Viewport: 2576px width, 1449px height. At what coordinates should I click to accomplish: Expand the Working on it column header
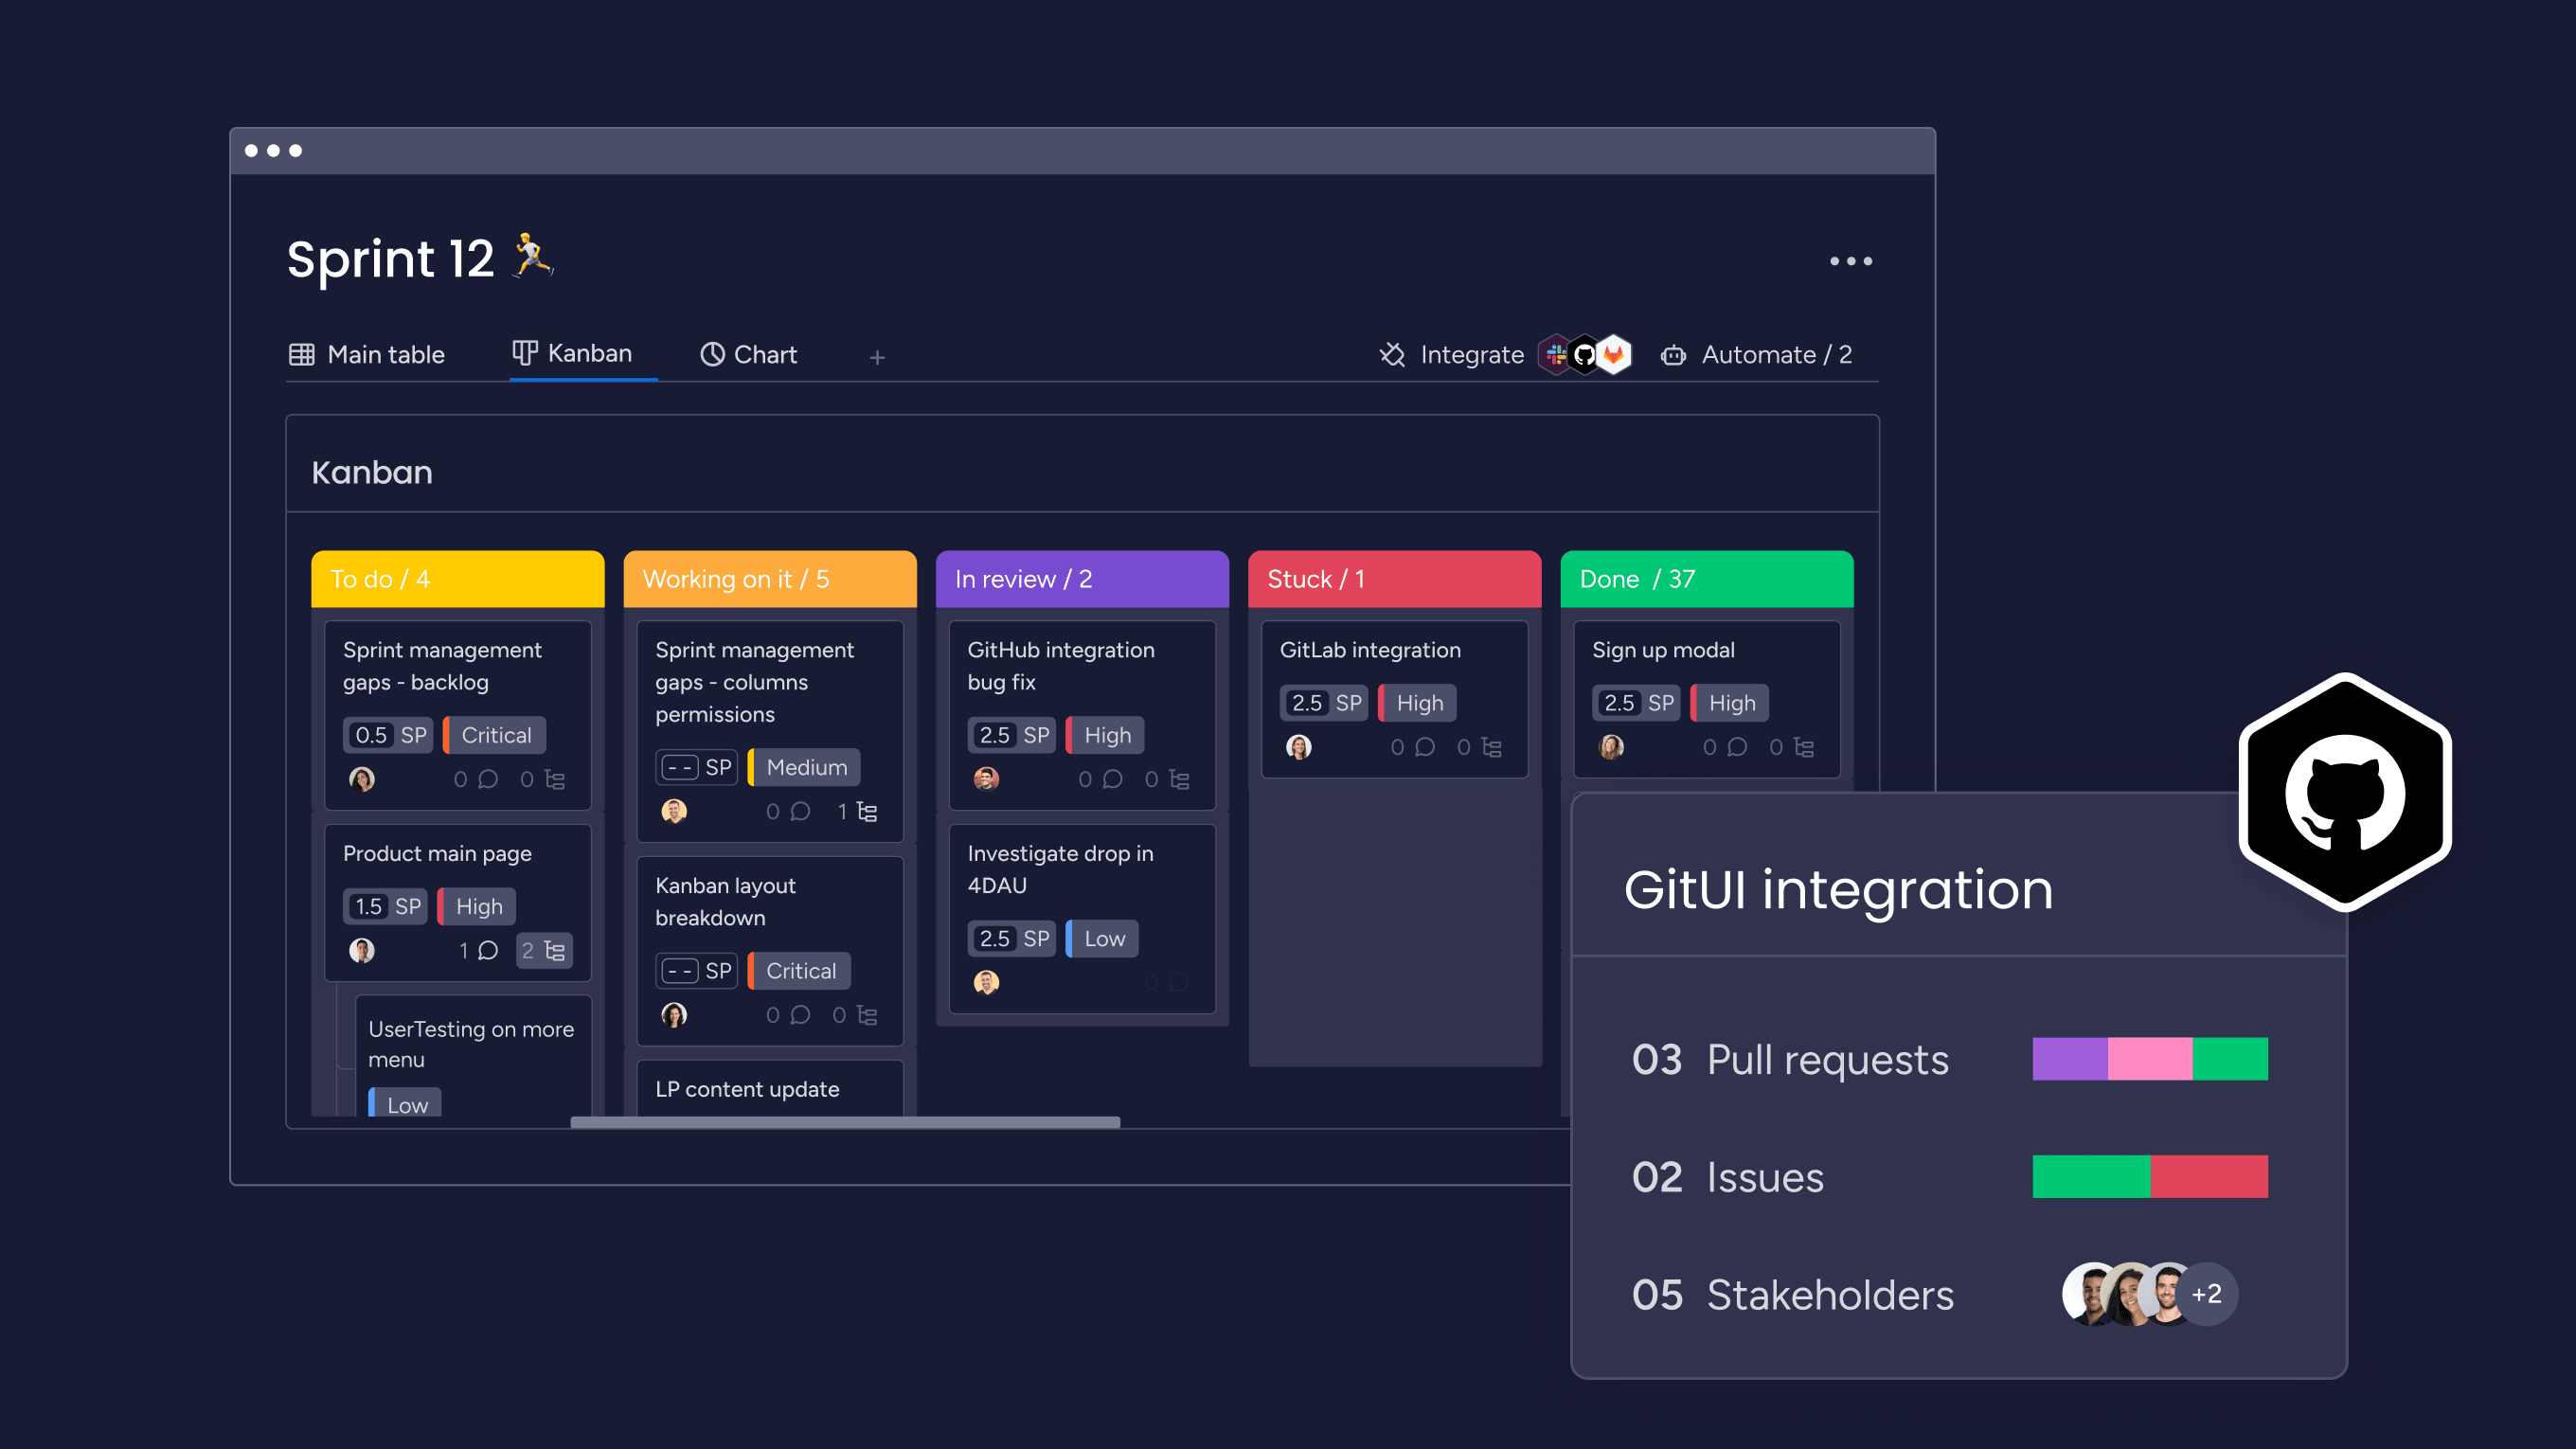tap(770, 577)
